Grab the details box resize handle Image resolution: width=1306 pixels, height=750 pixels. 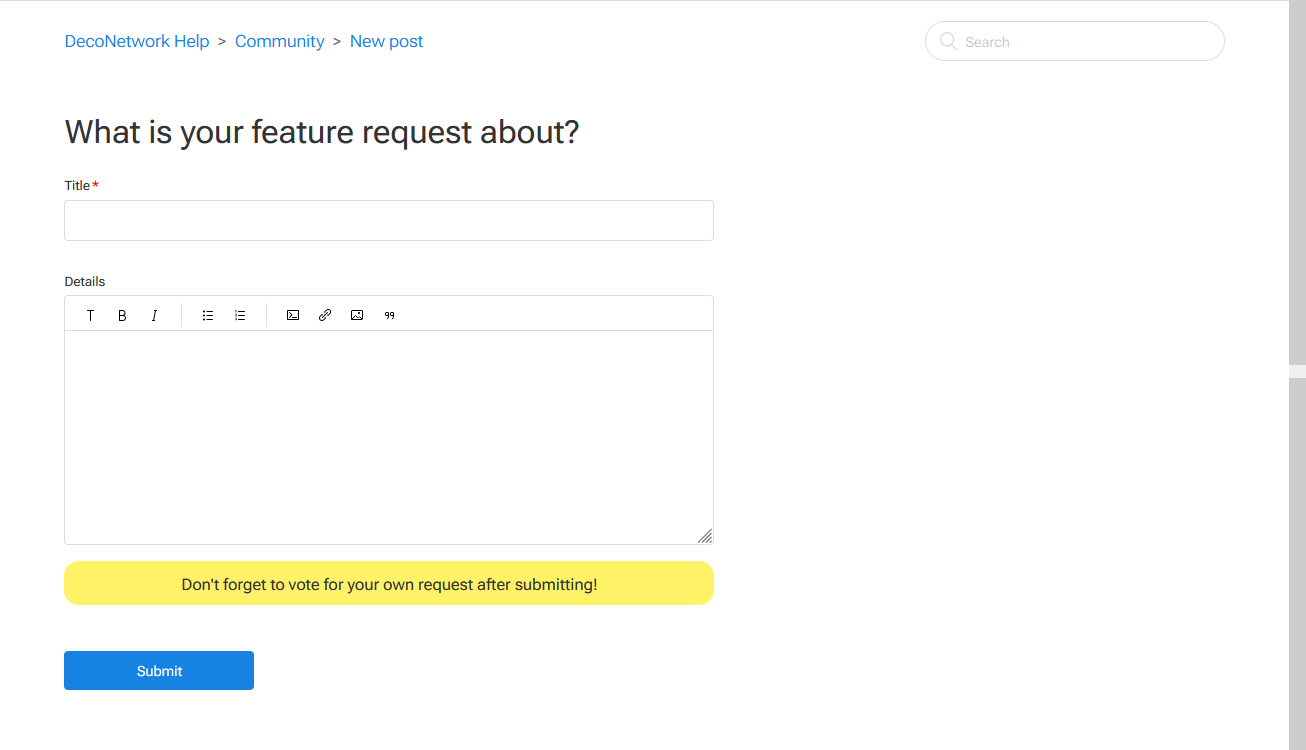pos(705,536)
